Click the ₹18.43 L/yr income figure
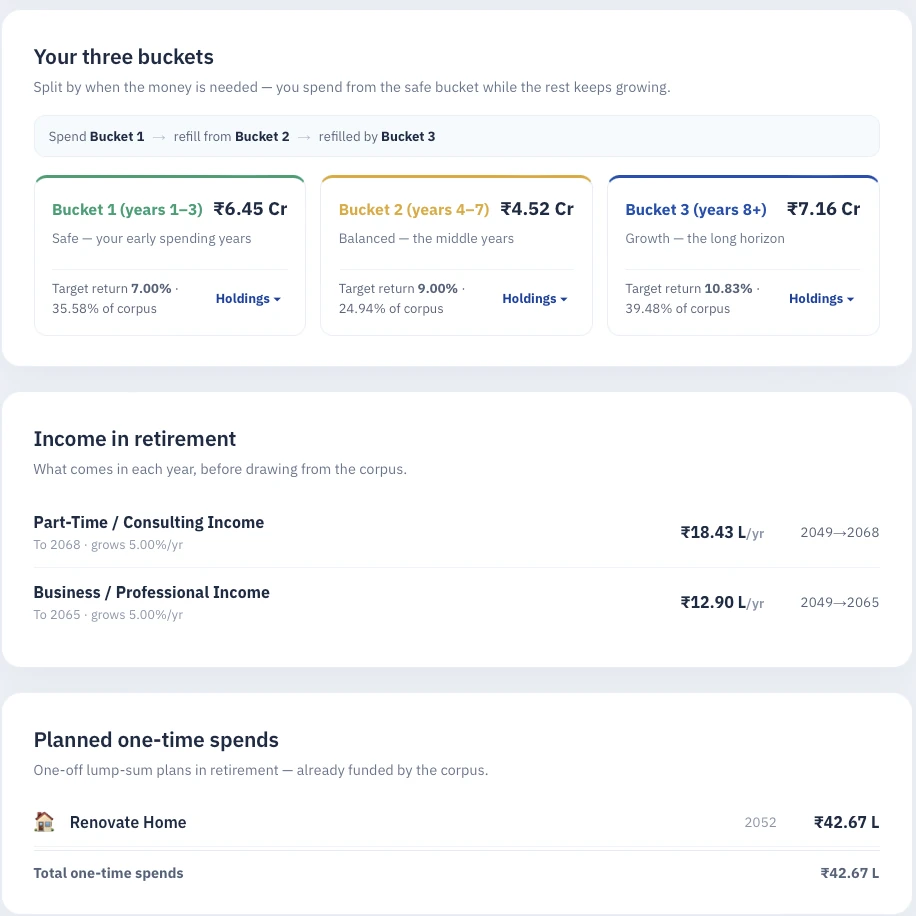Viewport: 916px width, 916px height. coord(722,533)
